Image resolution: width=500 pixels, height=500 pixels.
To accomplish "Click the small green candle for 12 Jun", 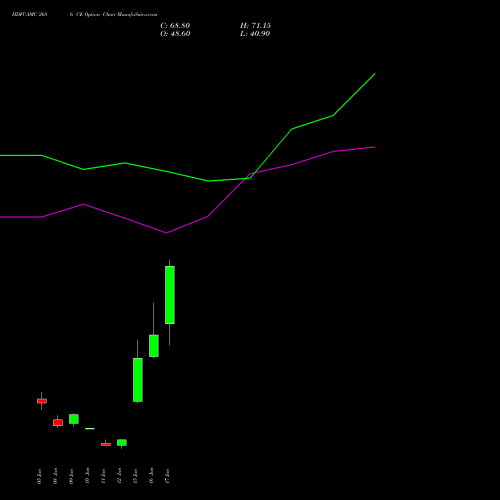I will (122, 443).
